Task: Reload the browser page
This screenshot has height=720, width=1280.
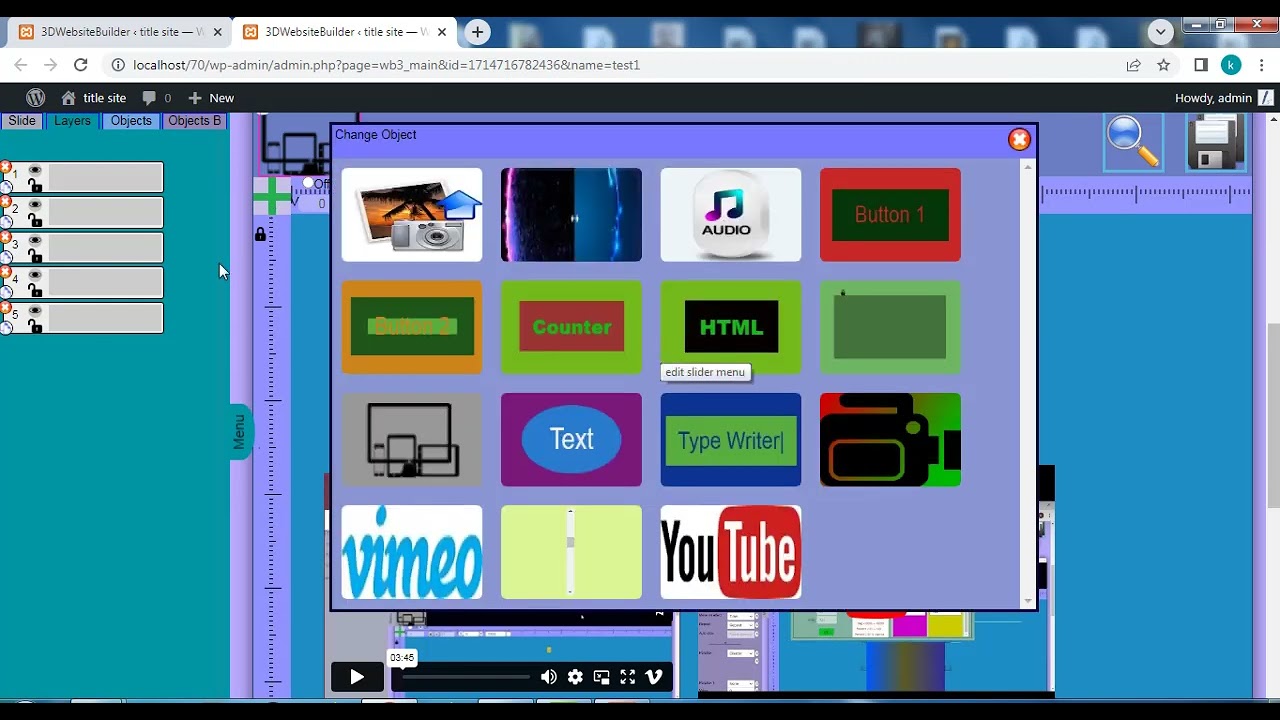Action: [81, 65]
